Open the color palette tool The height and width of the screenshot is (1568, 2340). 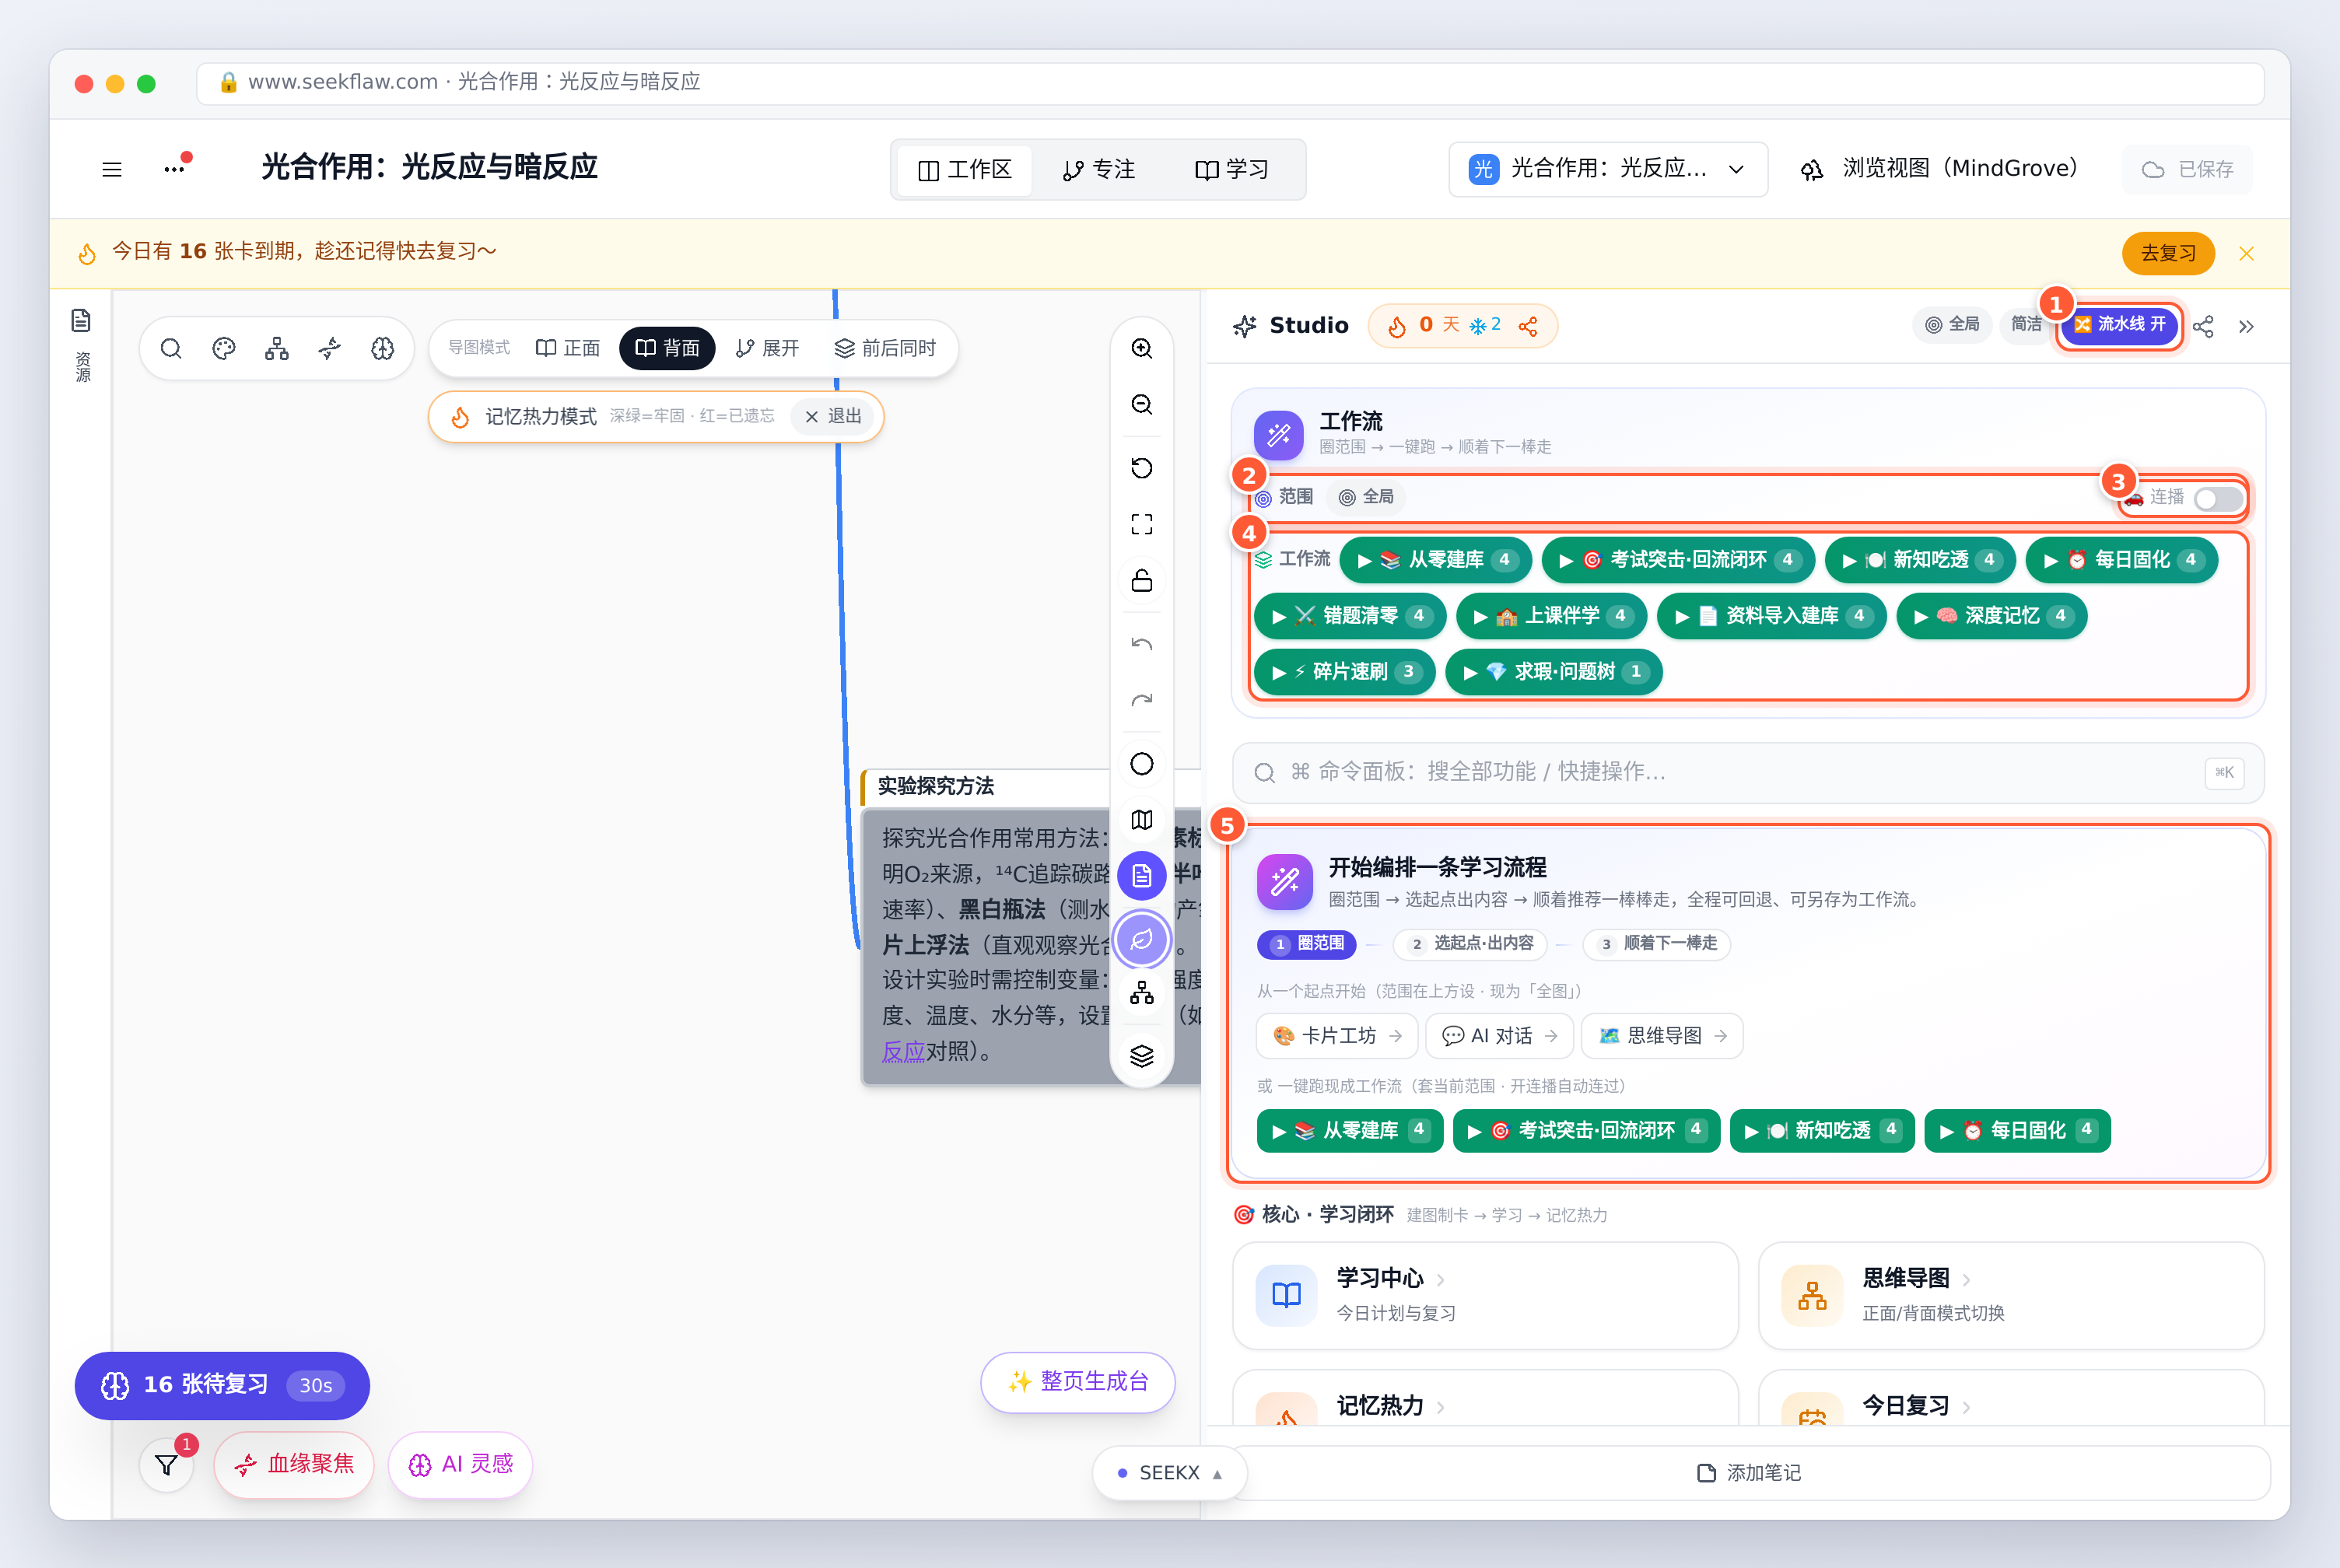tap(224, 348)
